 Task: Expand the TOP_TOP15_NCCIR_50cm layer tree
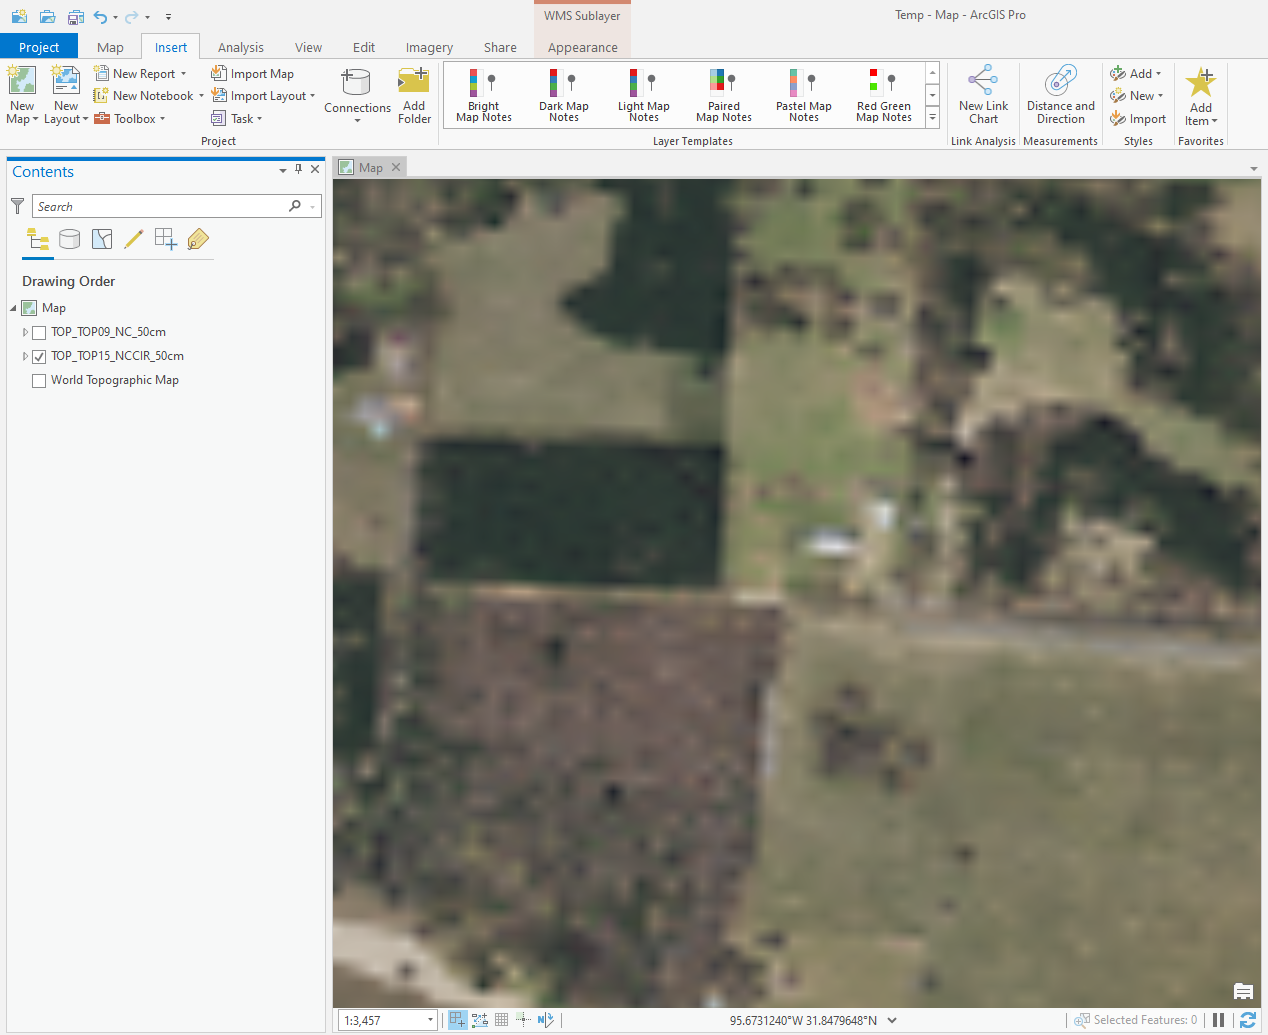tap(25, 356)
